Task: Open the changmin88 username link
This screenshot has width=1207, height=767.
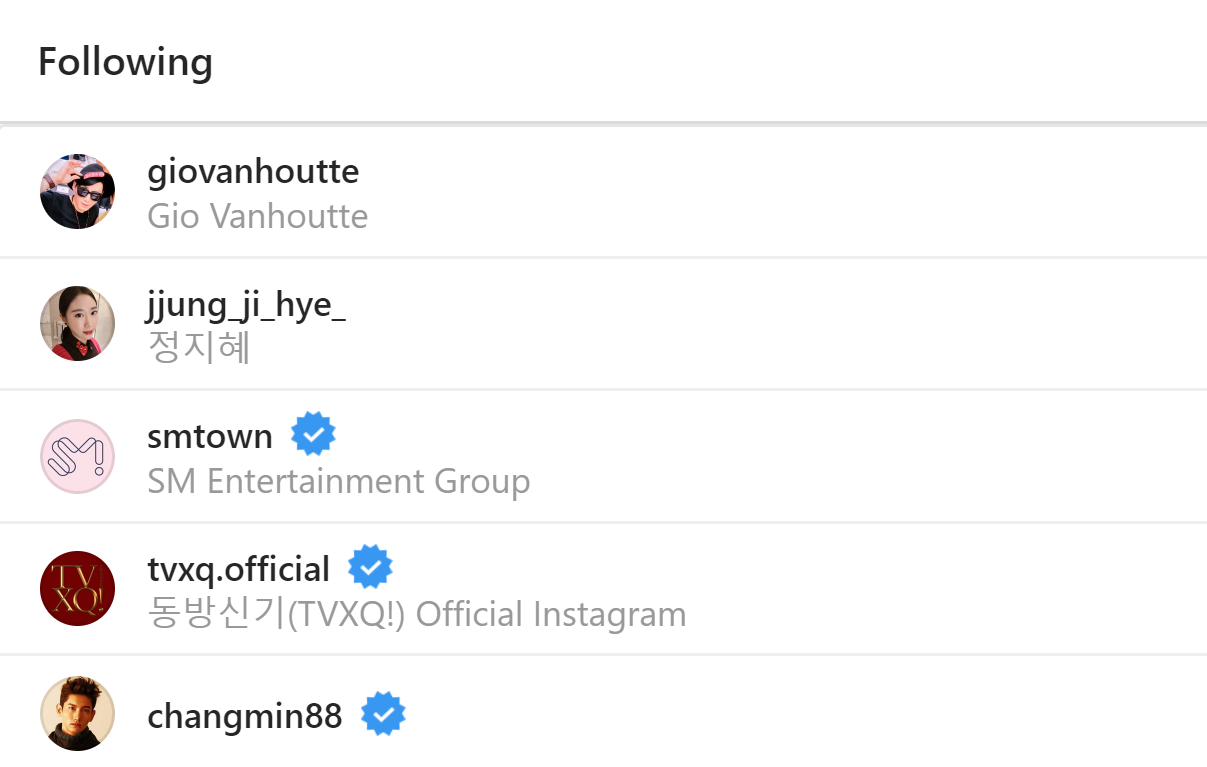Action: click(x=244, y=716)
